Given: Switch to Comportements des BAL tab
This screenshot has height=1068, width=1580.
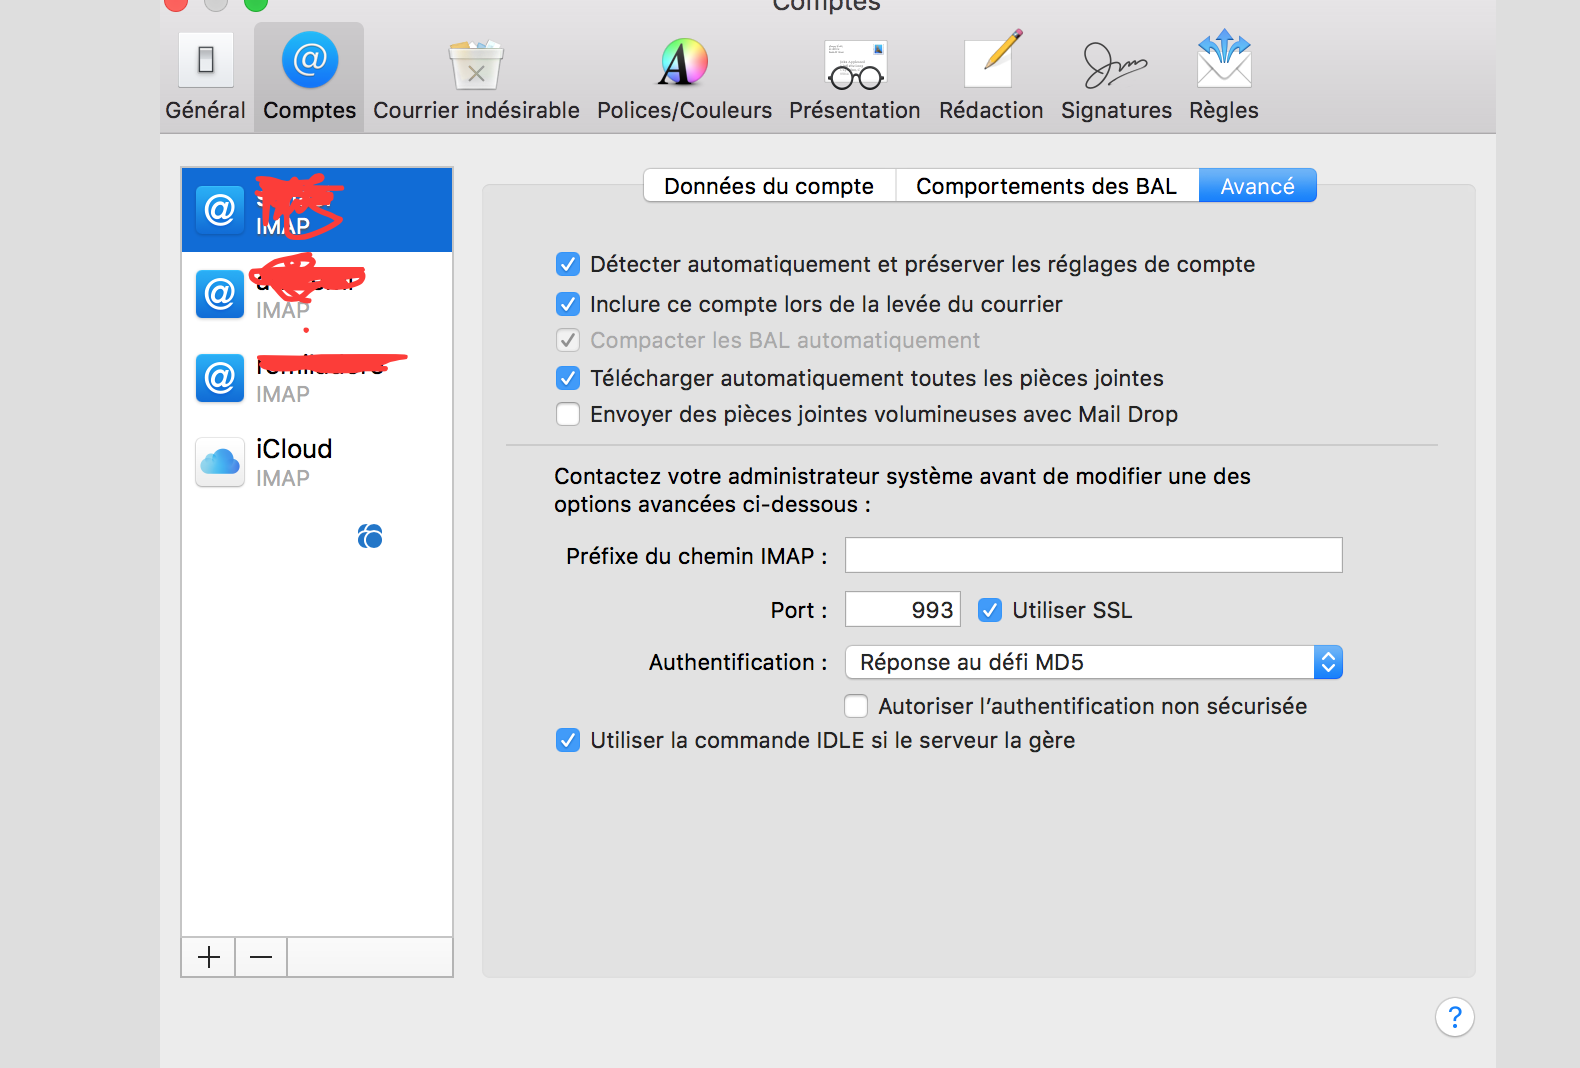Looking at the screenshot, I should tap(1046, 186).
